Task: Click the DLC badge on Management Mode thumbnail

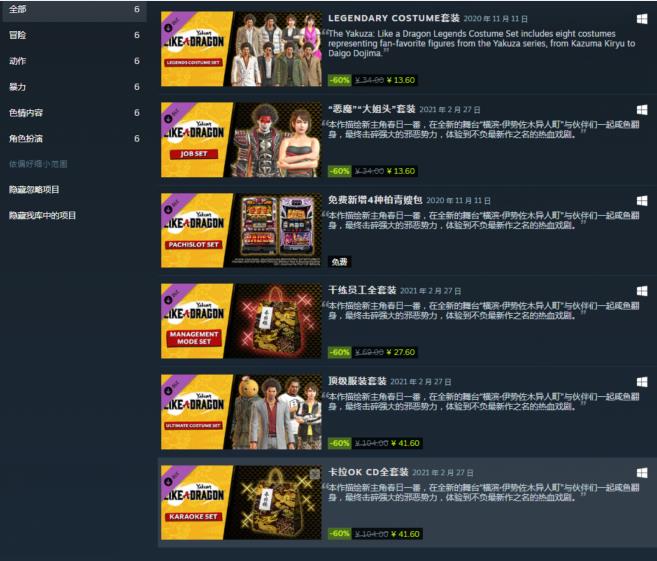Action: coord(173,298)
